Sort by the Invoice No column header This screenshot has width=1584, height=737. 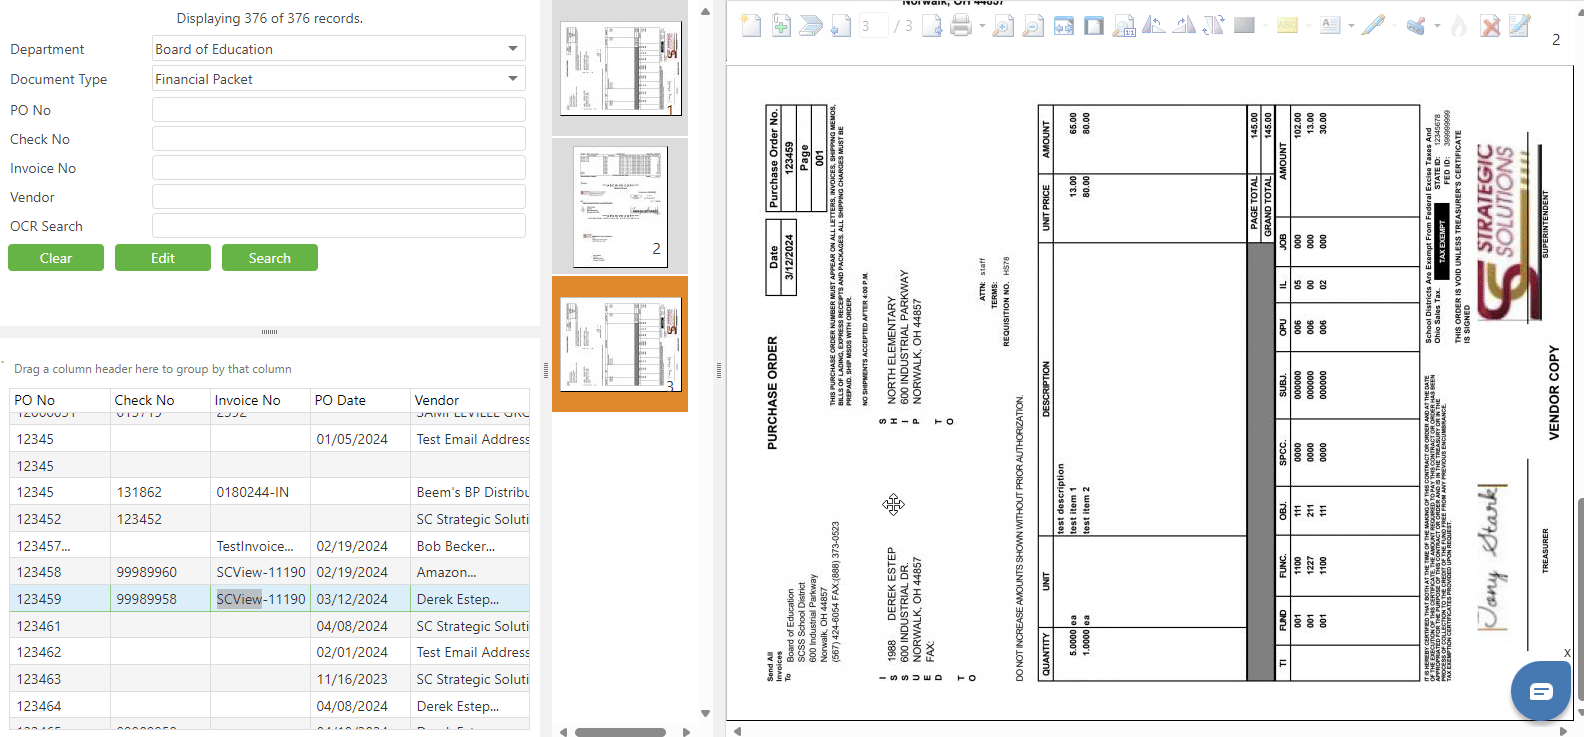[x=260, y=400]
